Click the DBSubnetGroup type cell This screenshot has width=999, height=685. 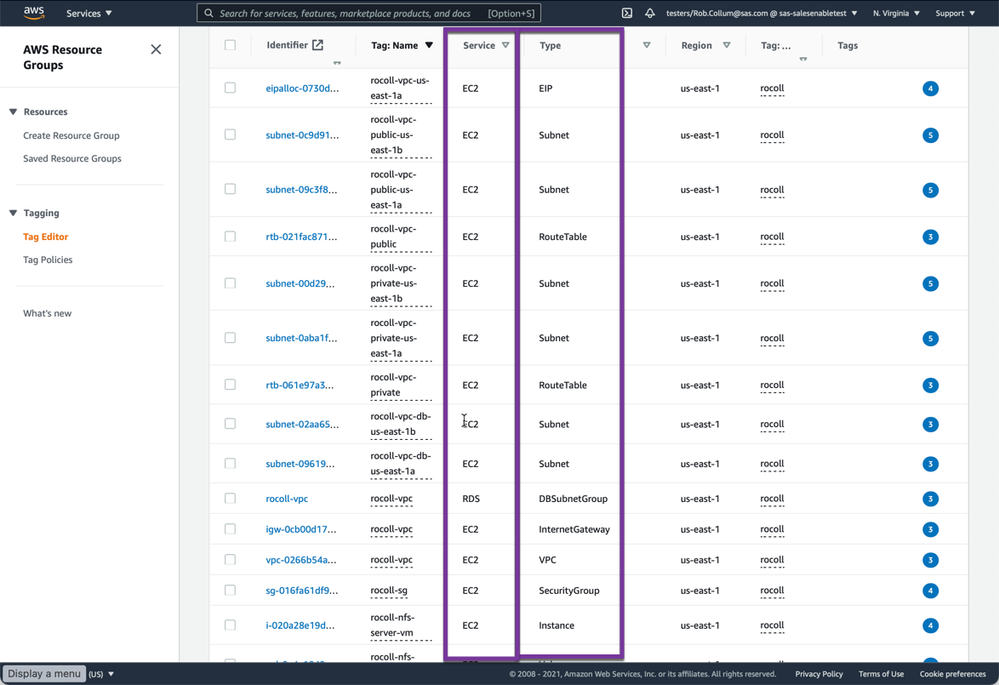(573, 499)
